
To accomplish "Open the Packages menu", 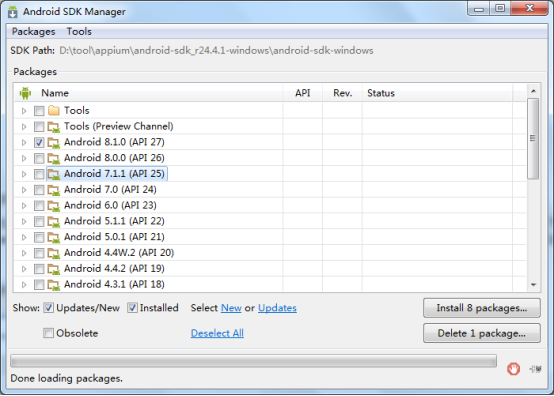I will (x=34, y=32).
